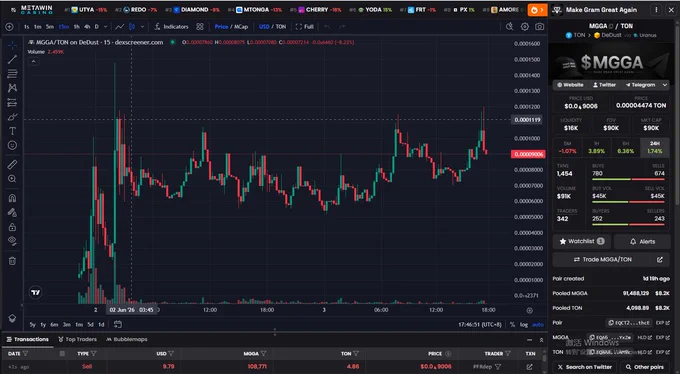This screenshot has width=680, height=374.
Task: Open Other pairs search
Action: (645, 367)
